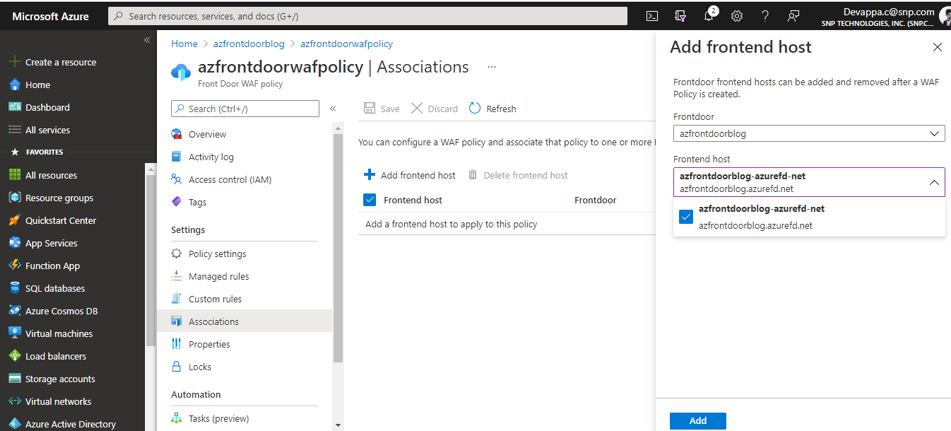
Task: Uncheck azfrontdoorblog-azurefd-net in the dropdown list
Action: click(x=686, y=216)
